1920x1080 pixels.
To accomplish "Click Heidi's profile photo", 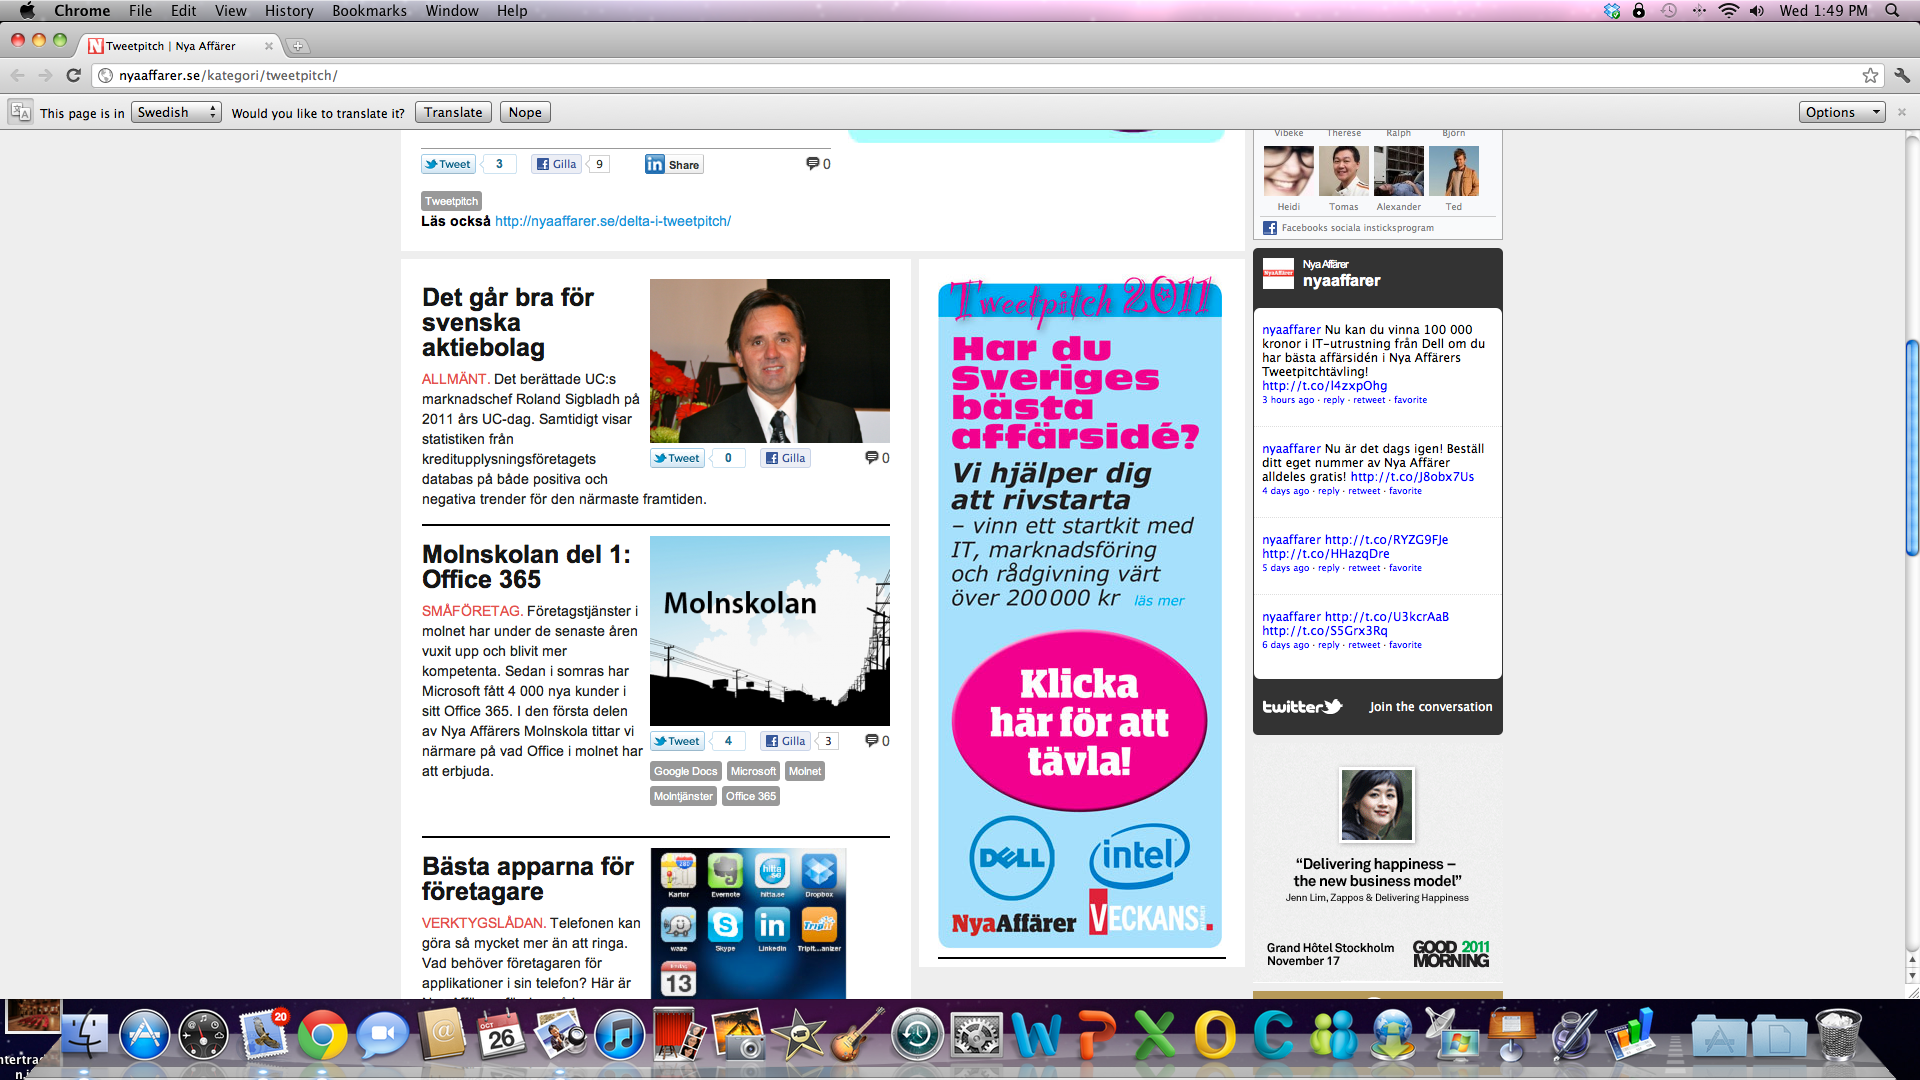I will click(1289, 171).
